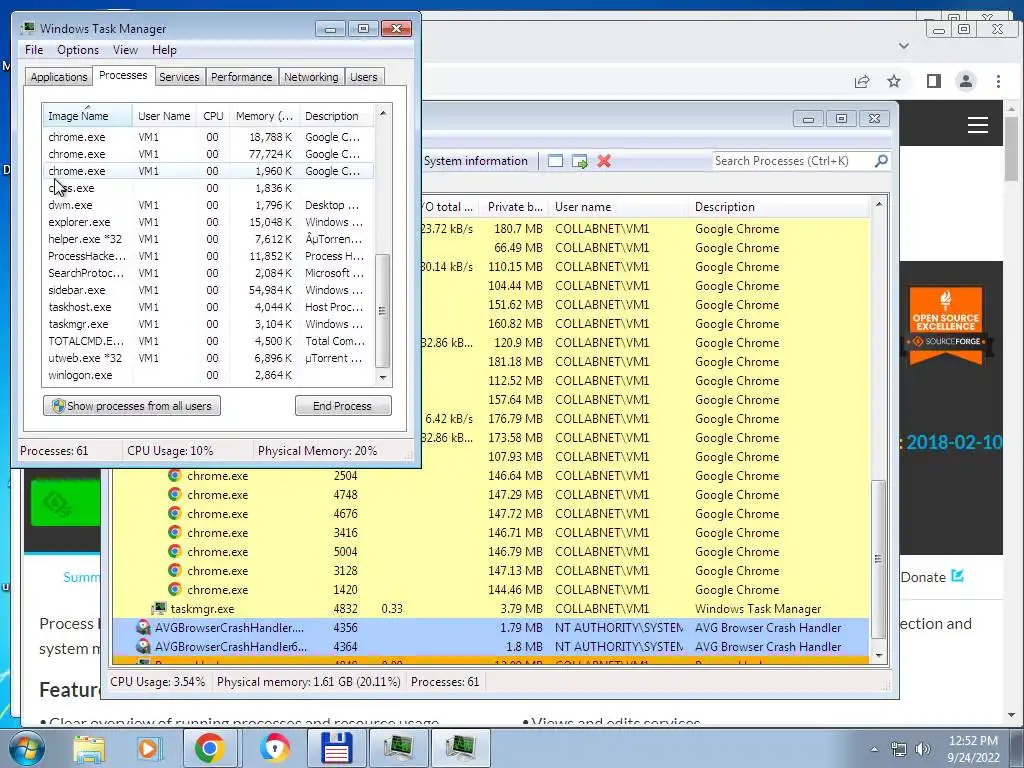Viewport: 1024px width, 768px height.
Task: Click the Chrome share page icon
Action: [x=862, y=81]
